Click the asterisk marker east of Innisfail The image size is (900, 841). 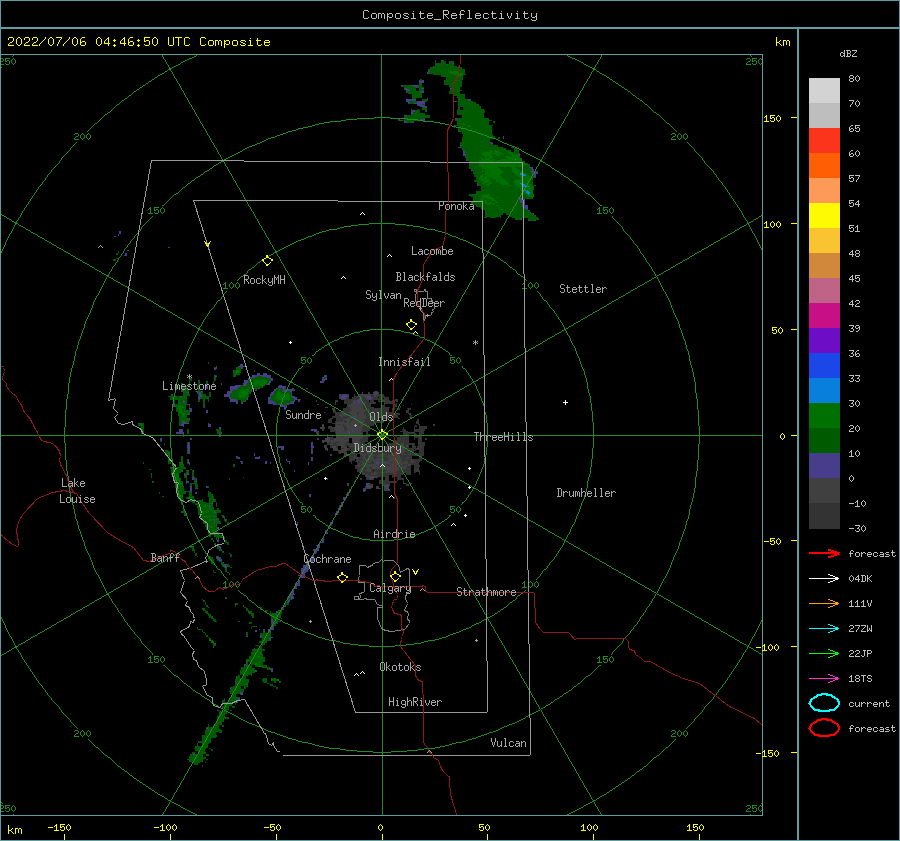(475, 343)
